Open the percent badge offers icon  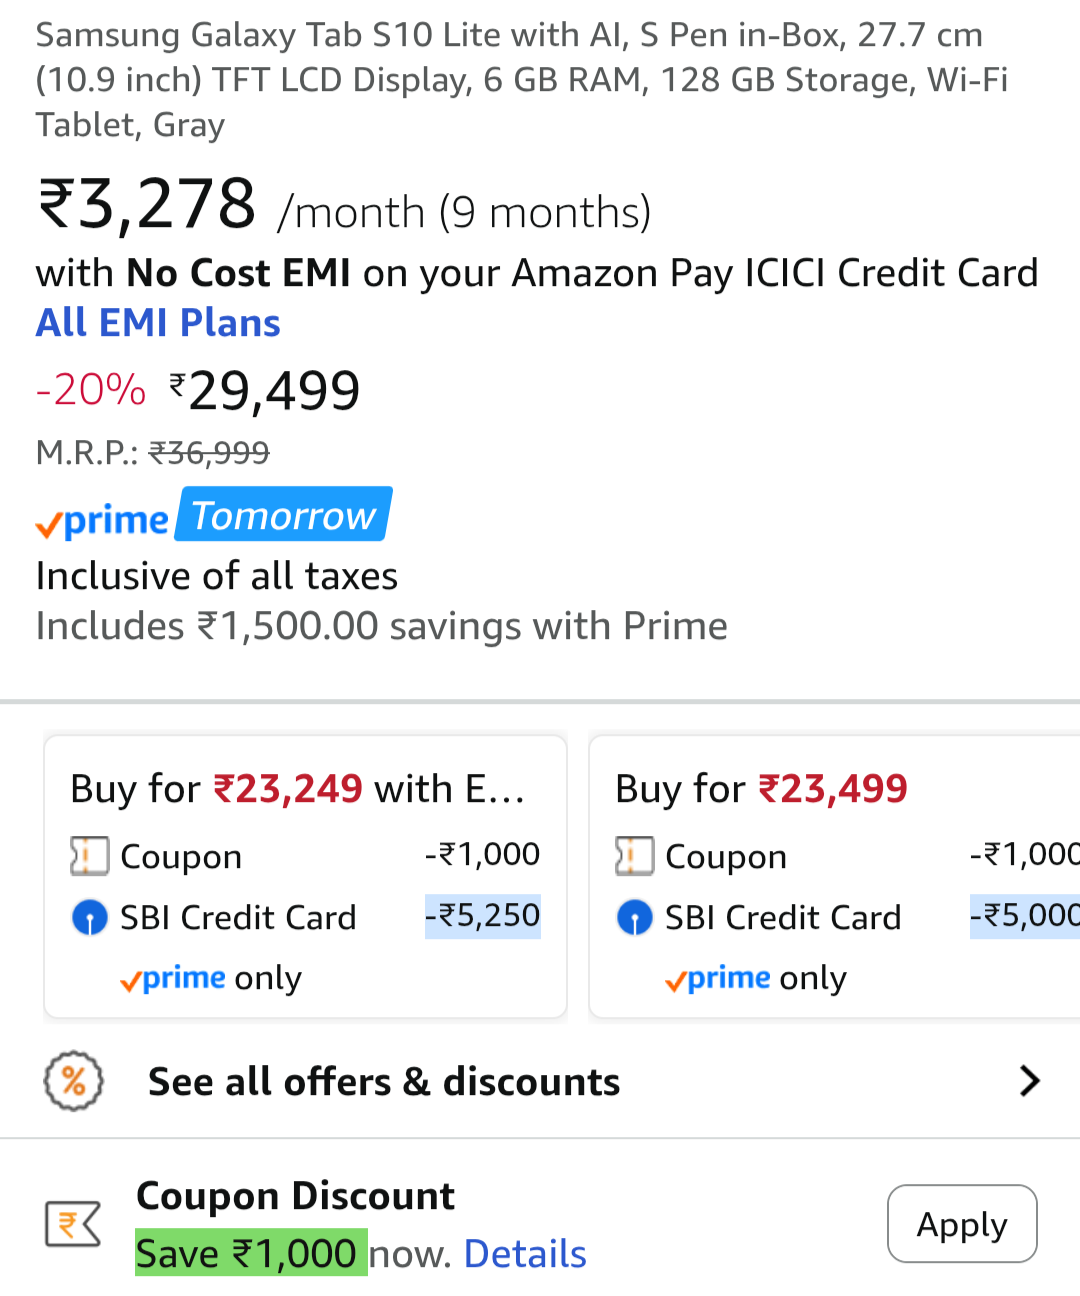coord(74,1081)
